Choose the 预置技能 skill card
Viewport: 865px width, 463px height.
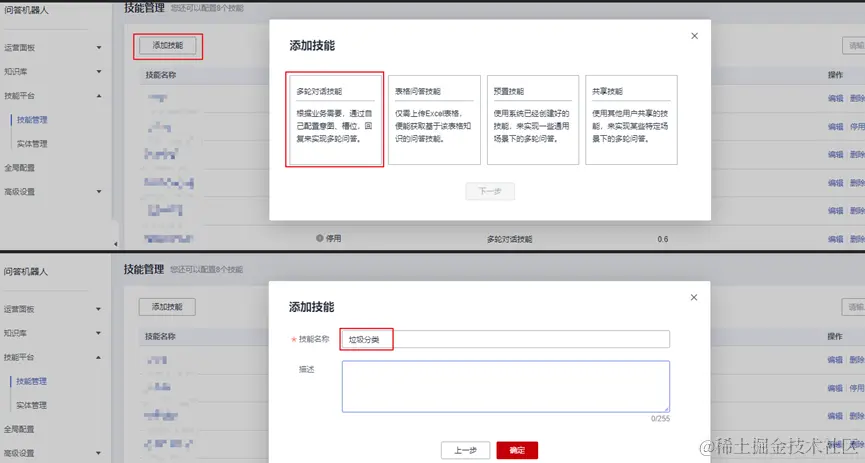(x=533, y=120)
